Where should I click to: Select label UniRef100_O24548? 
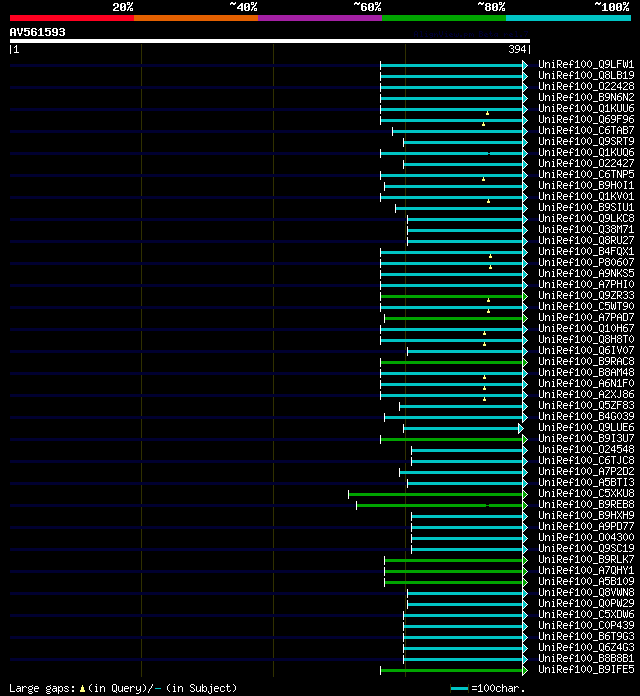pyautogui.click(x=586, y=450)
